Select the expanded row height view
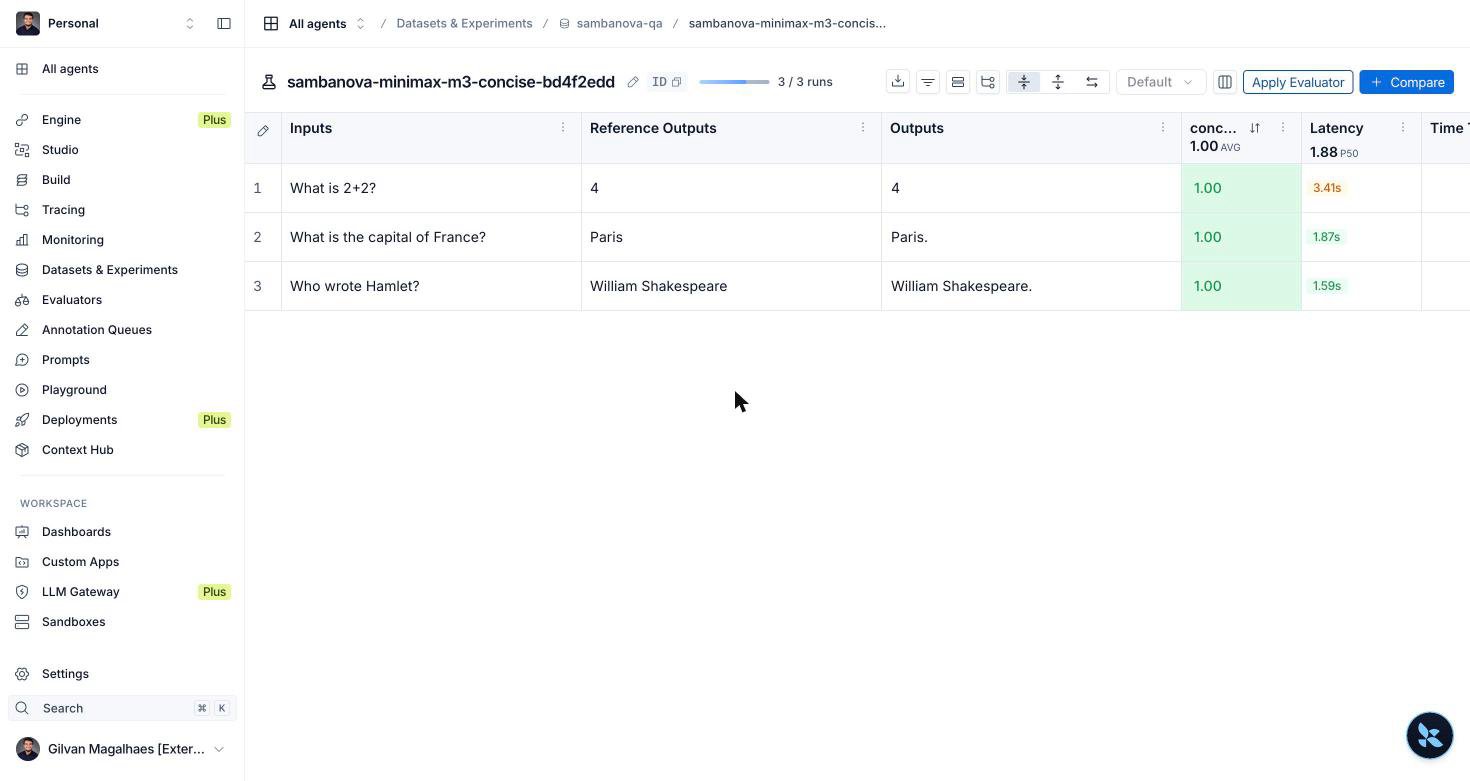This screenshot has height=781, width=1470. point(1058,82)
